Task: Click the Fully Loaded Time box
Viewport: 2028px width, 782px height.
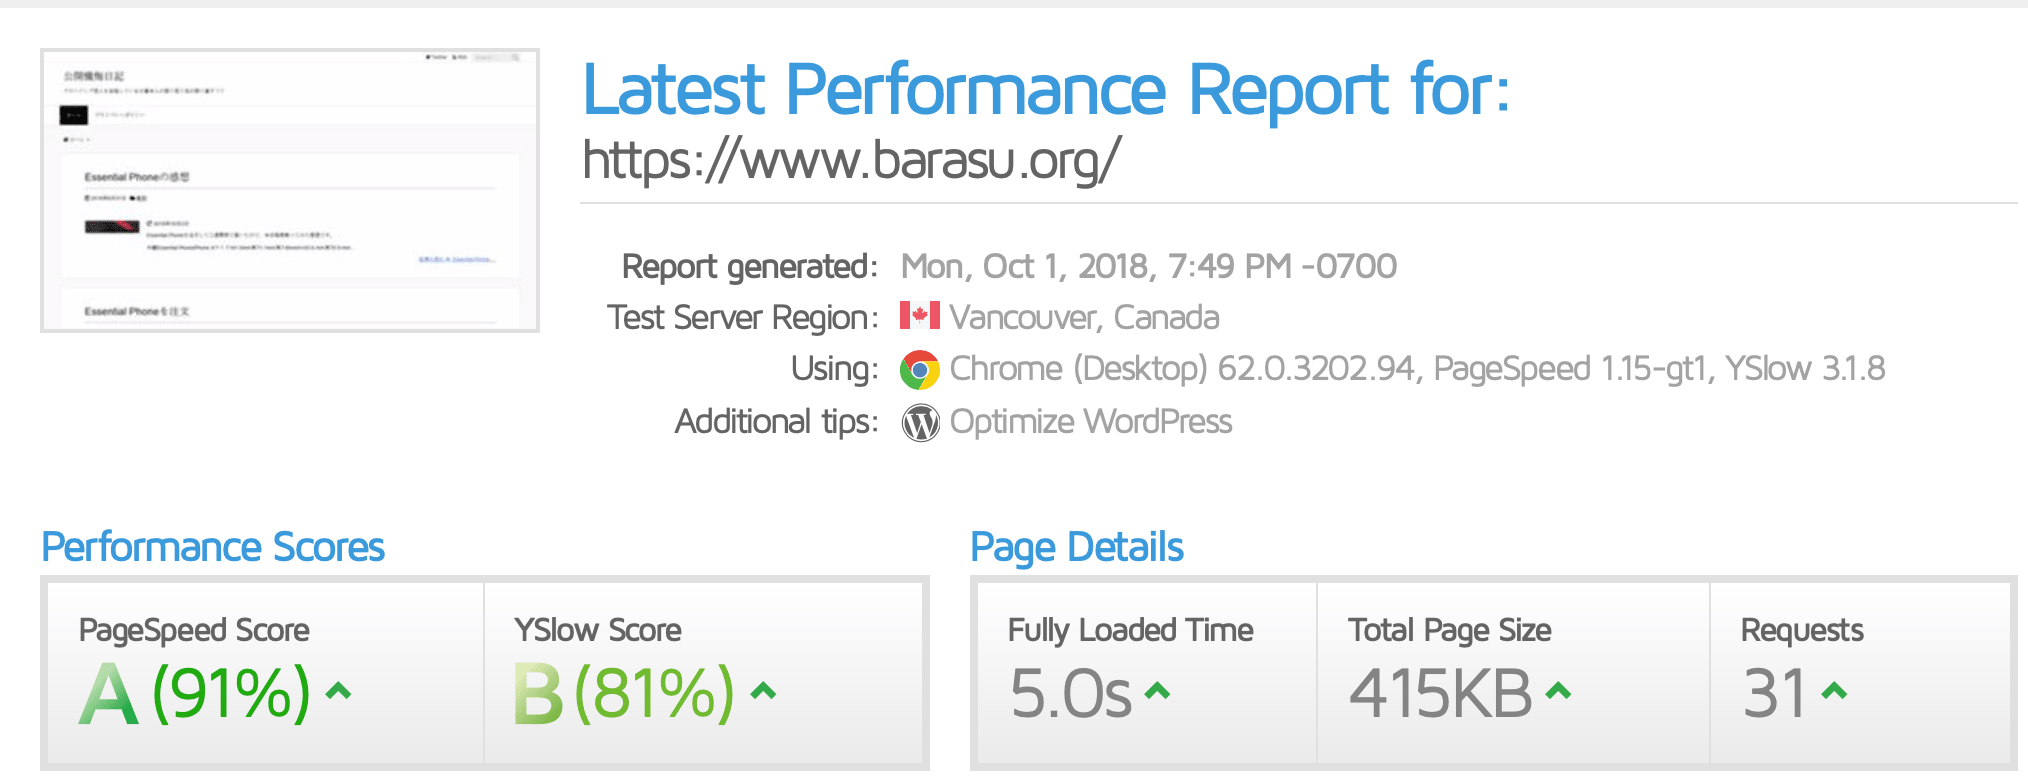Action: [x=1147, y=673]
